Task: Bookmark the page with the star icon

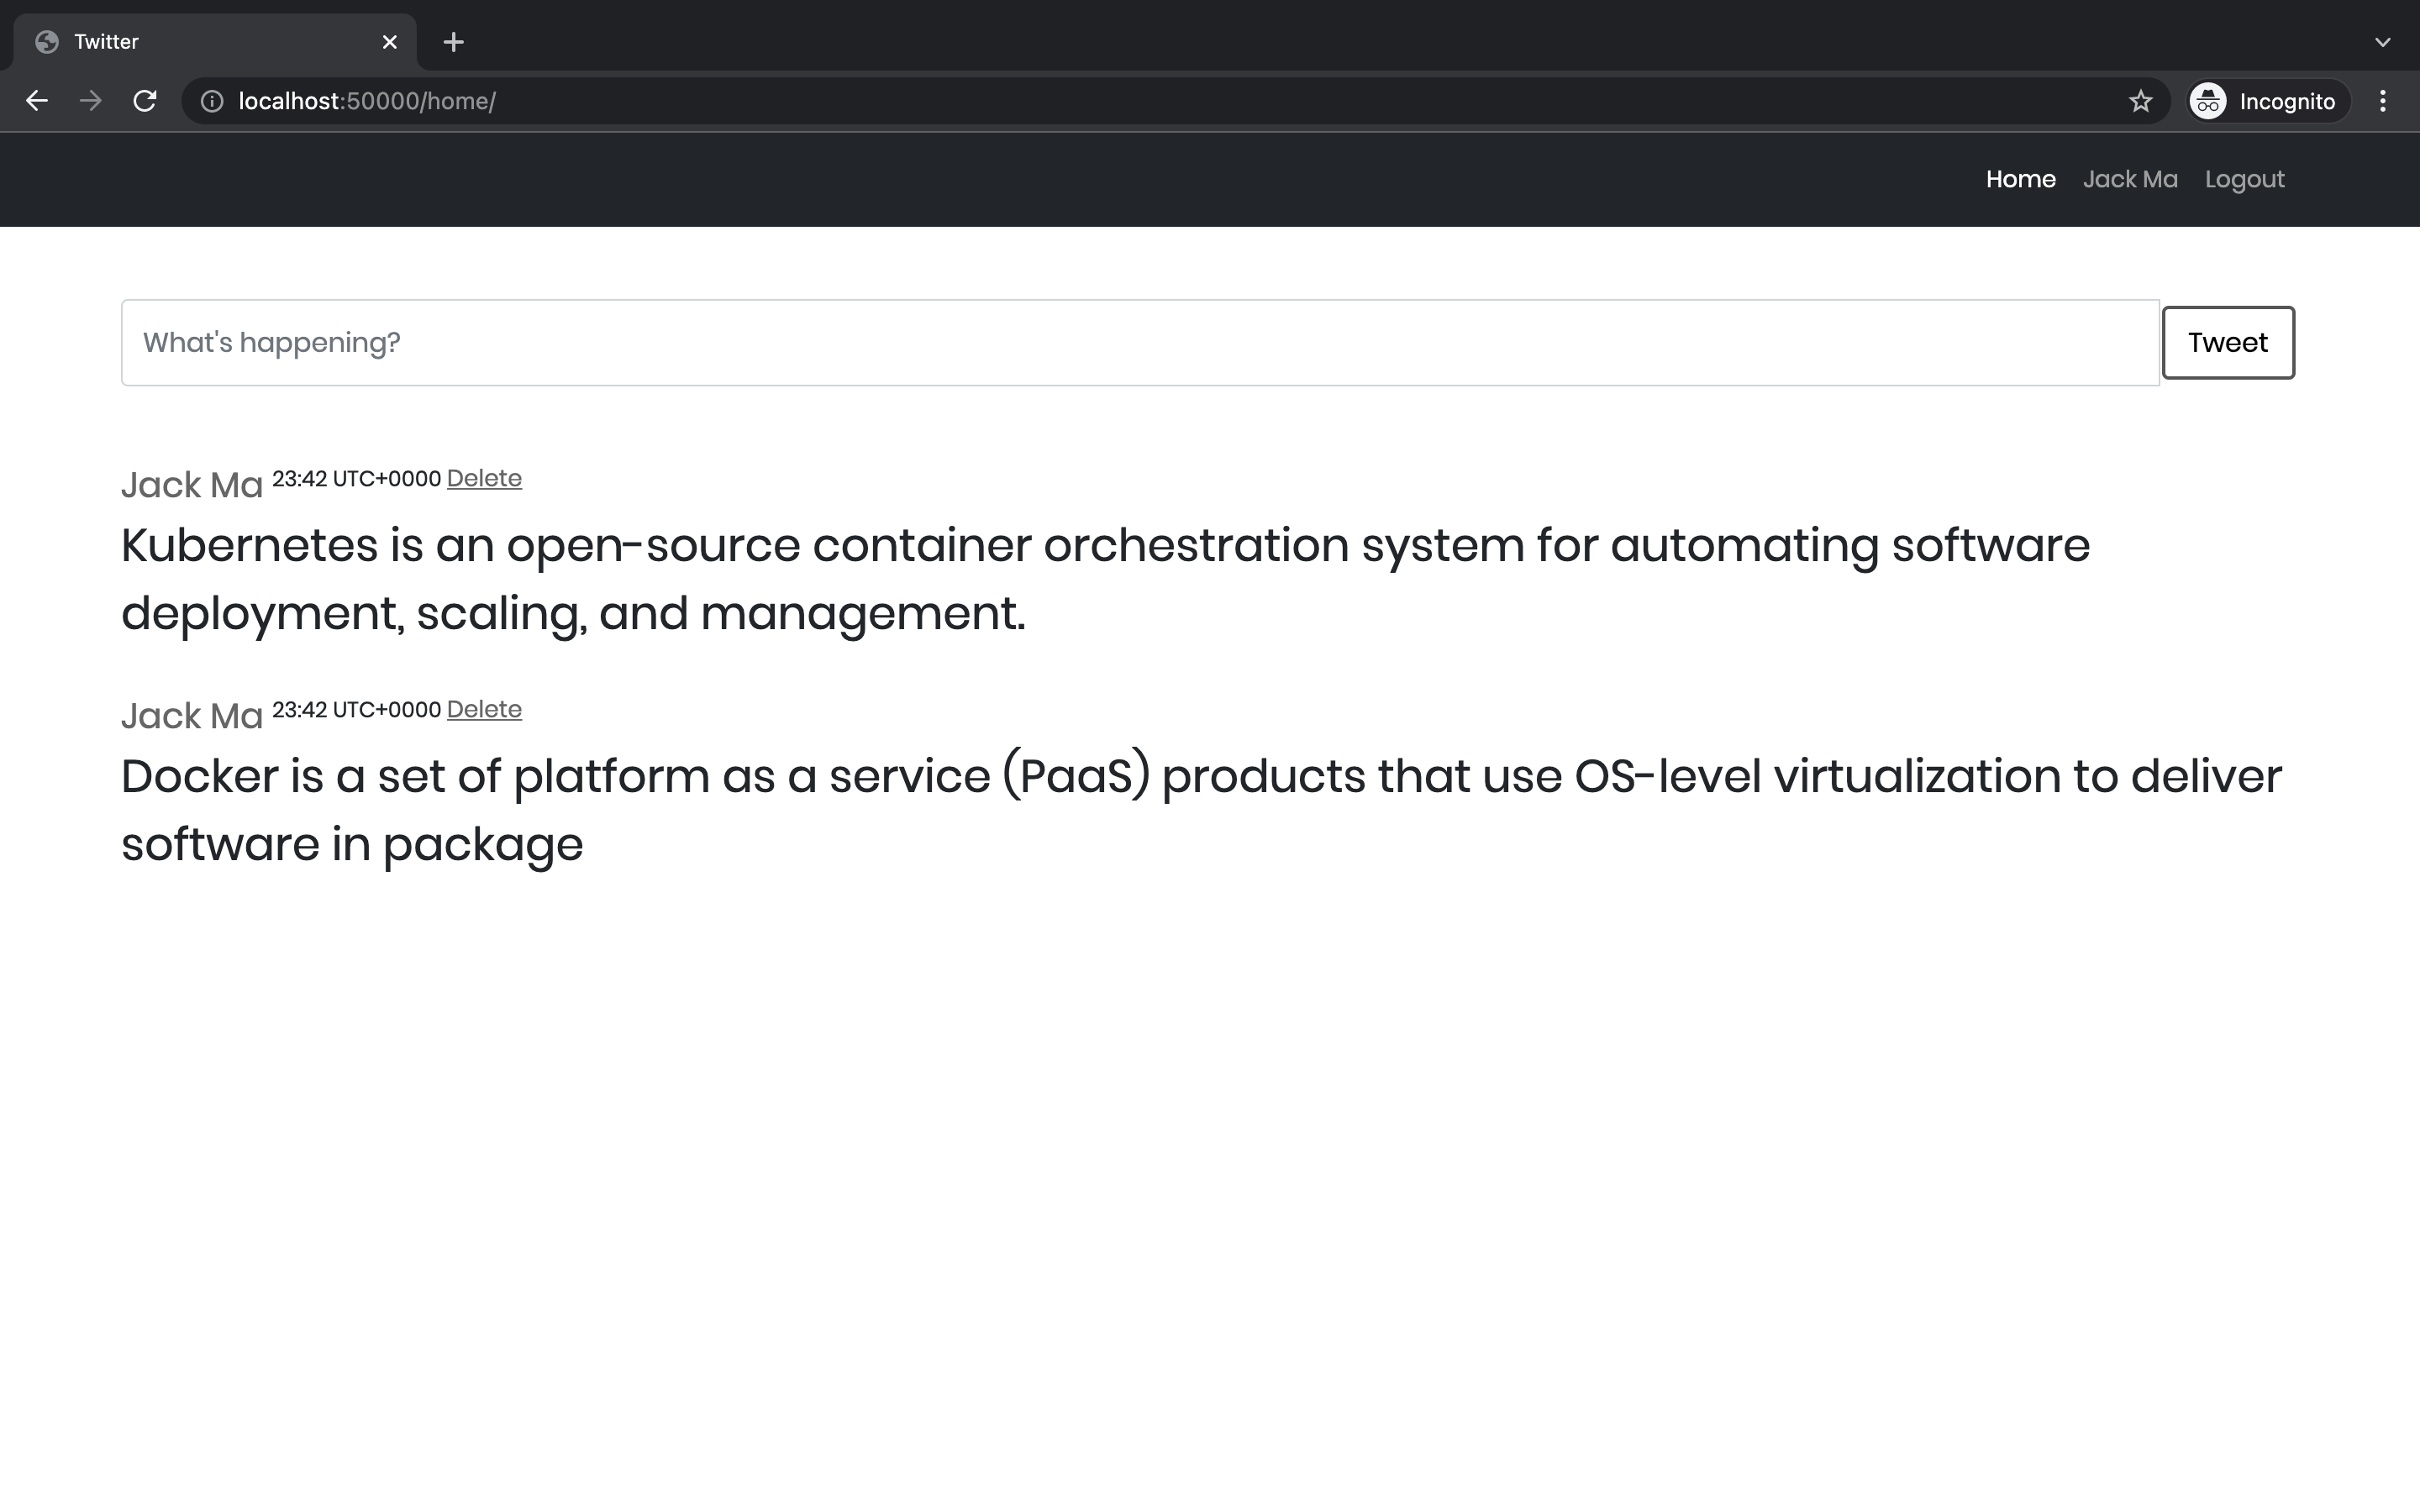Action: 2140,101
